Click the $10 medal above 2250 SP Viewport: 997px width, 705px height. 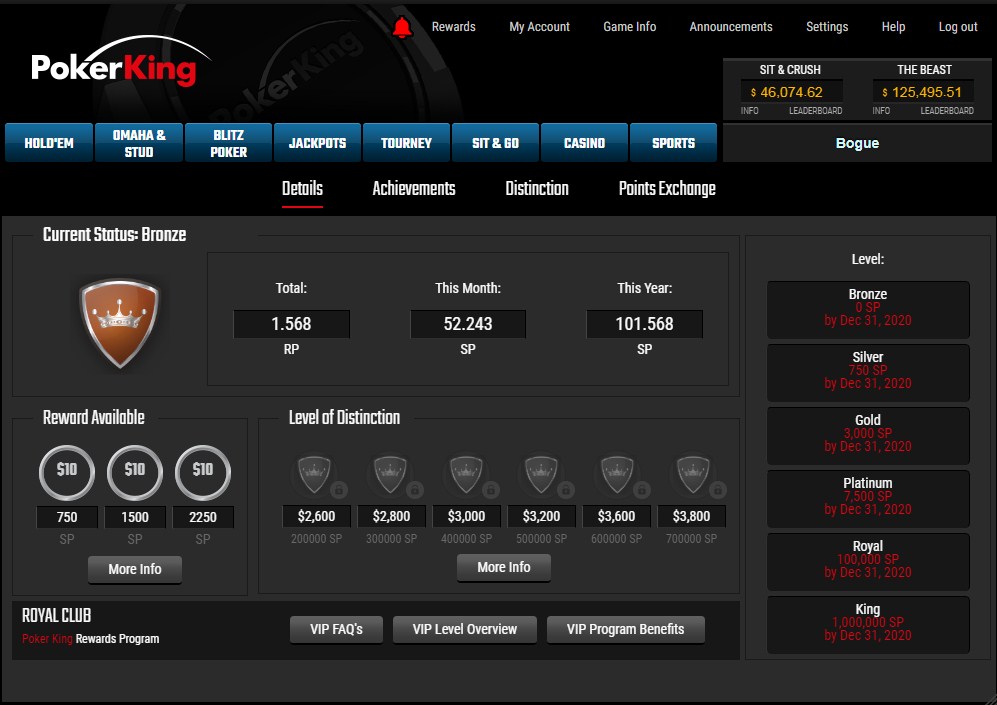point(203,473)
